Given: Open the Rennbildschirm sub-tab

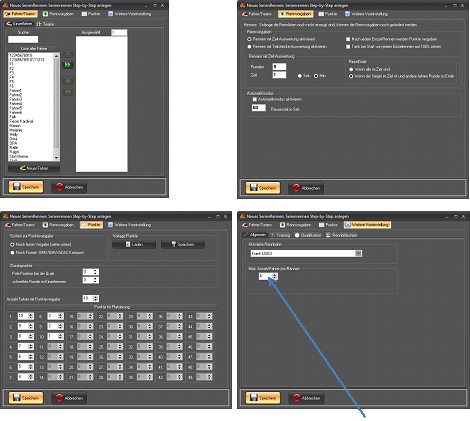Looking at the screenshot, I should (341, 235).
